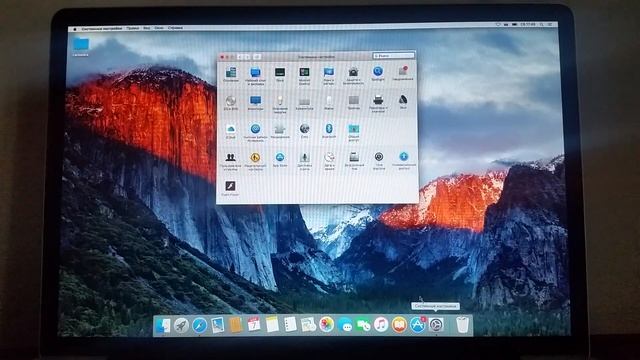Open the Окно menu
Screen dimensions: 640x360
[159, 28]
